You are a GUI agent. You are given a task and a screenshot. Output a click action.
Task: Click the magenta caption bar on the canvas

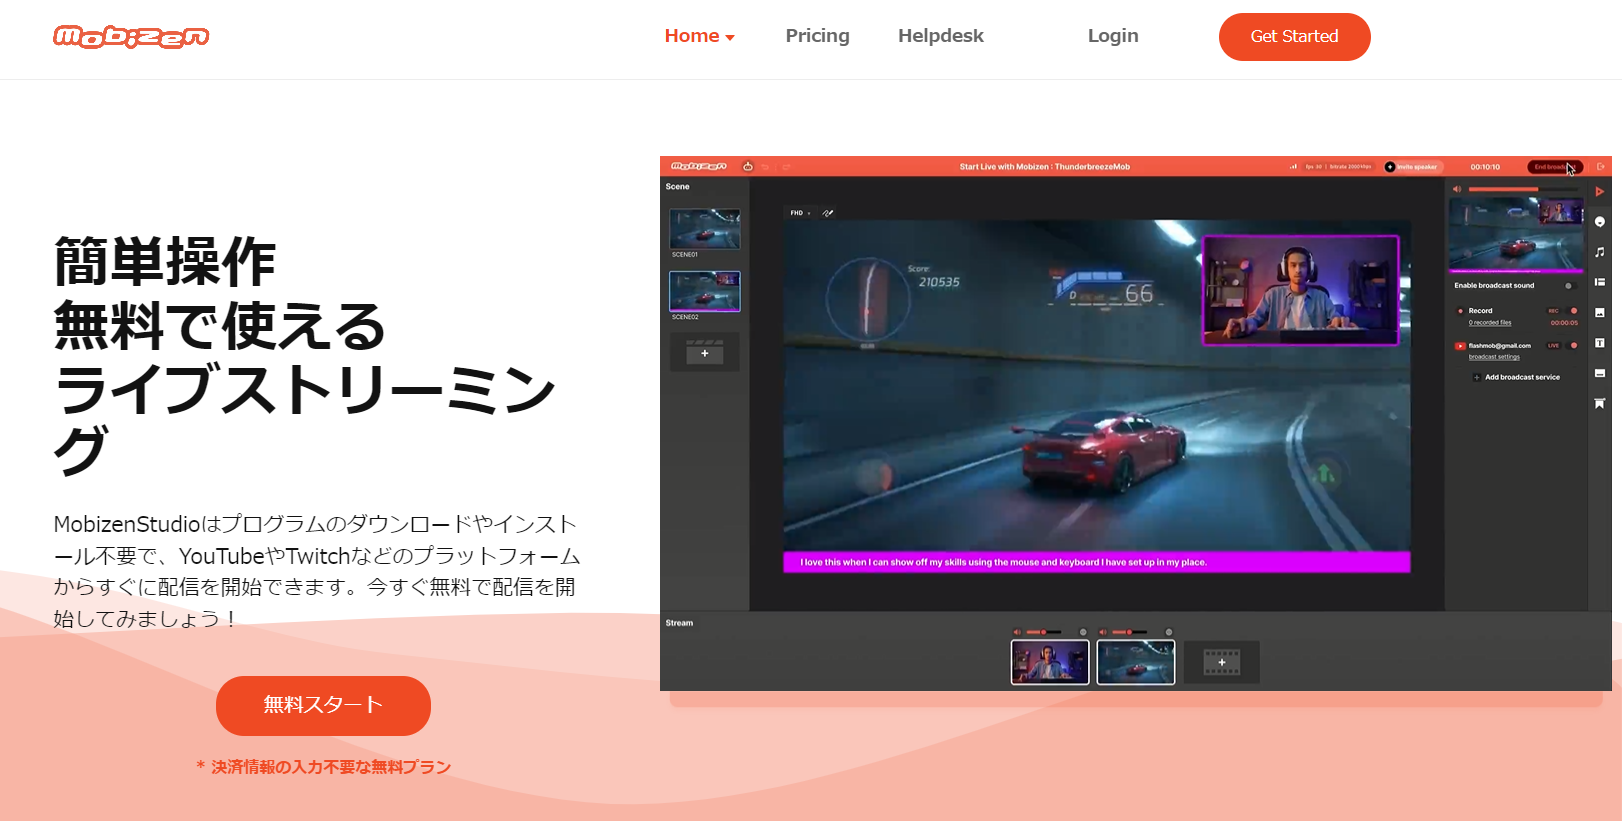1097,562
